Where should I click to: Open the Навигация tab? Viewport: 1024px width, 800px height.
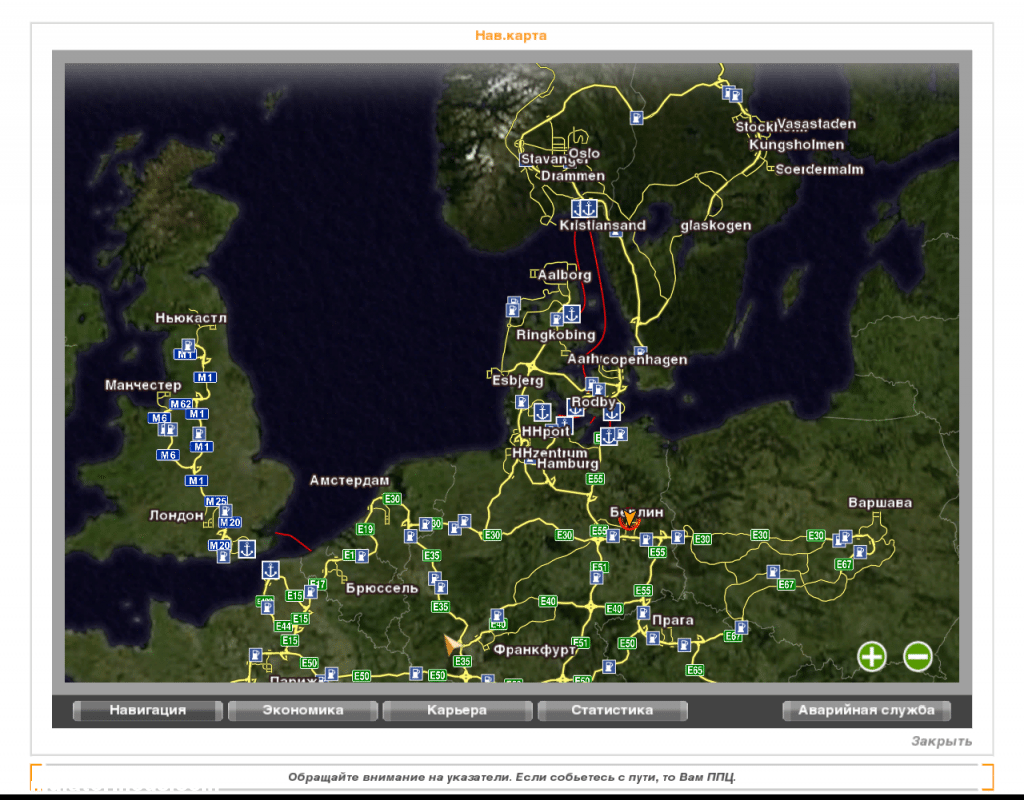(x=148, y=710)
